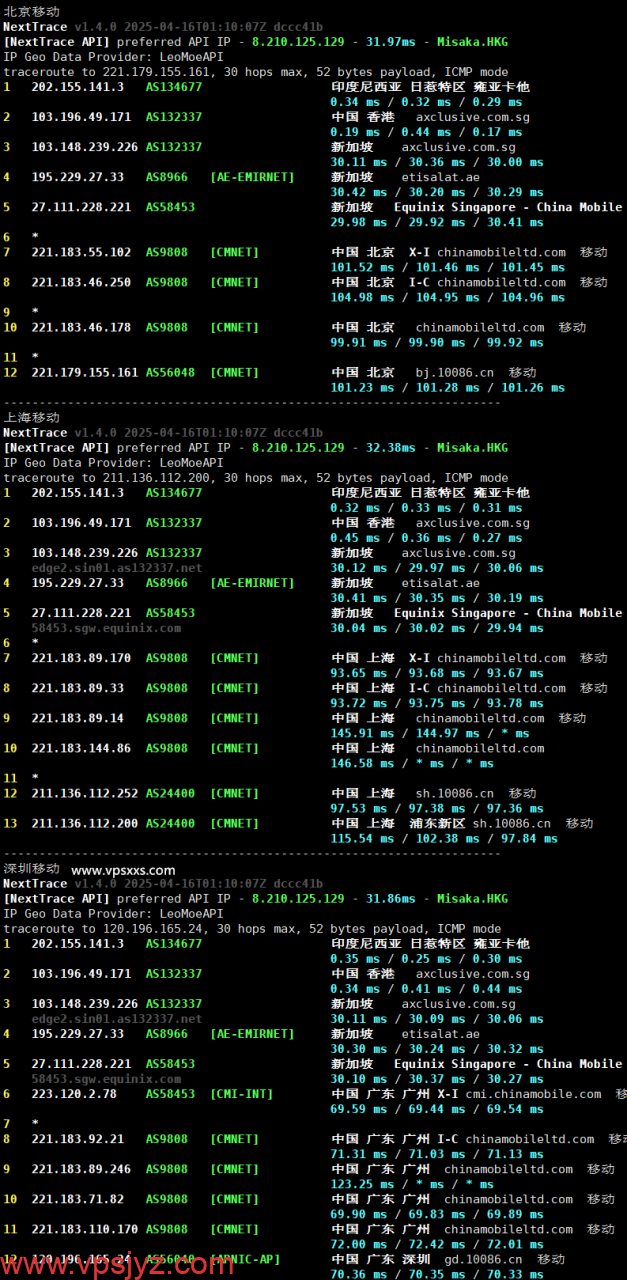Image resolution: width=627 pixels, height=1280 pixels.
Task: Click hop IP 221.183.110.170
Action: 85,1229
